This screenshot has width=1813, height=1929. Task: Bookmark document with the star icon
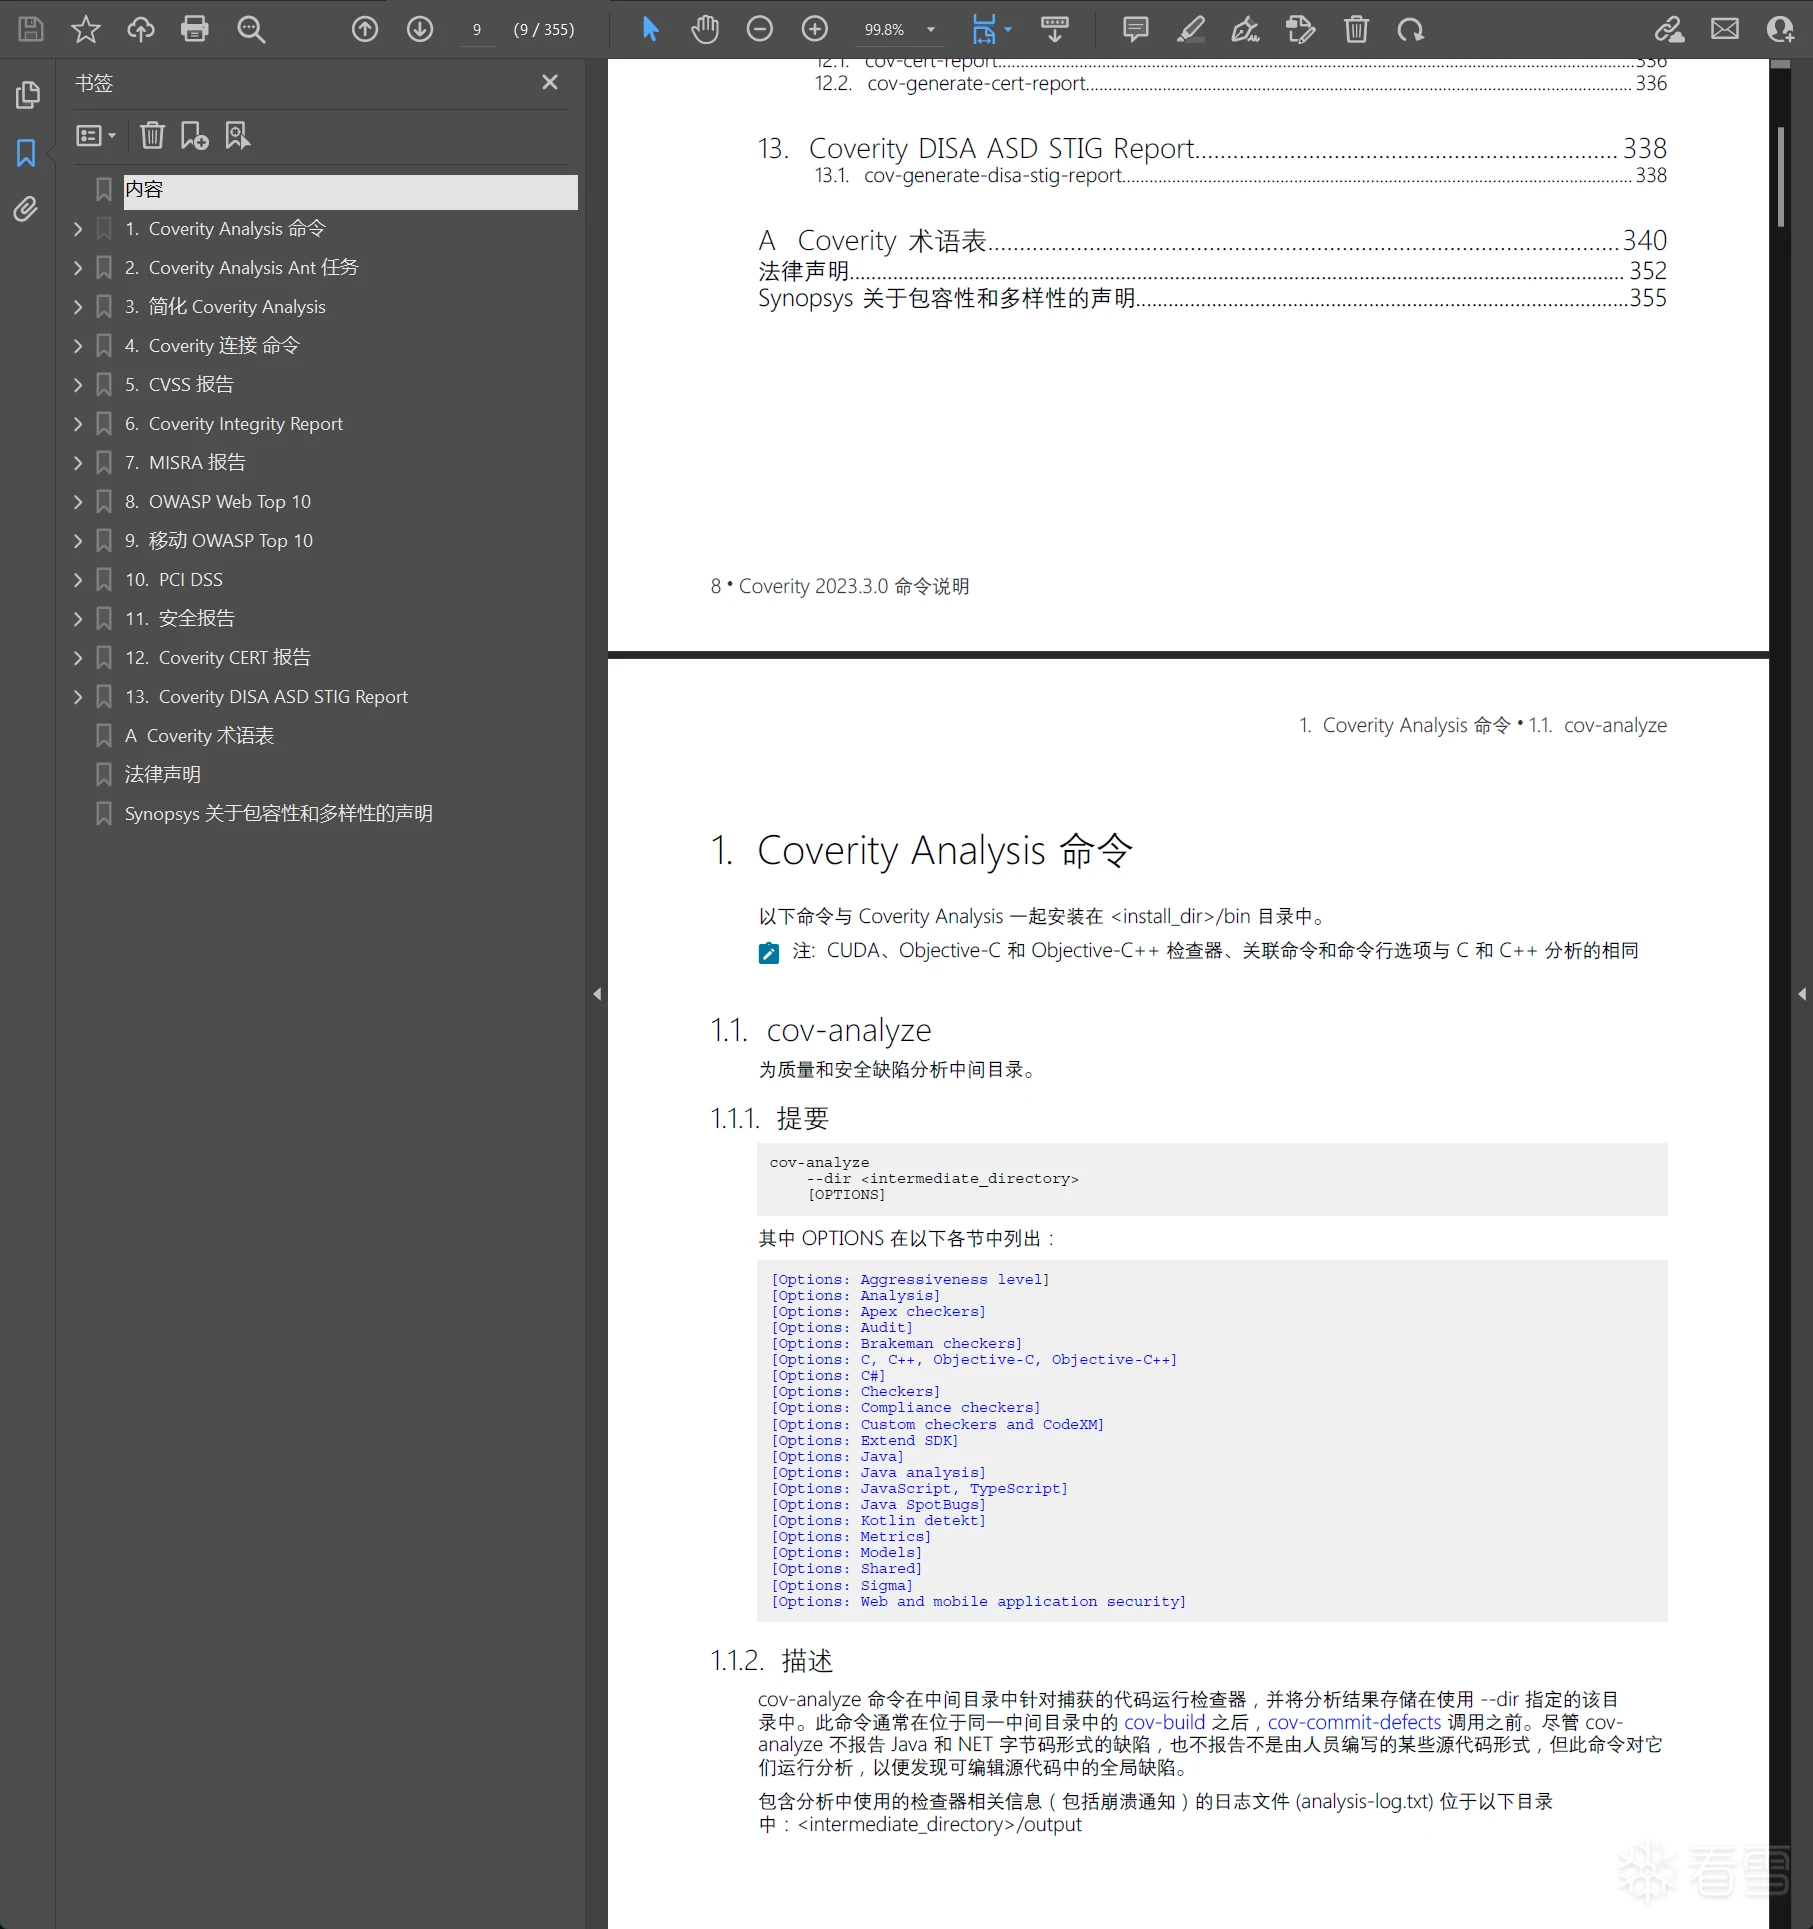(x=86, y=29)
